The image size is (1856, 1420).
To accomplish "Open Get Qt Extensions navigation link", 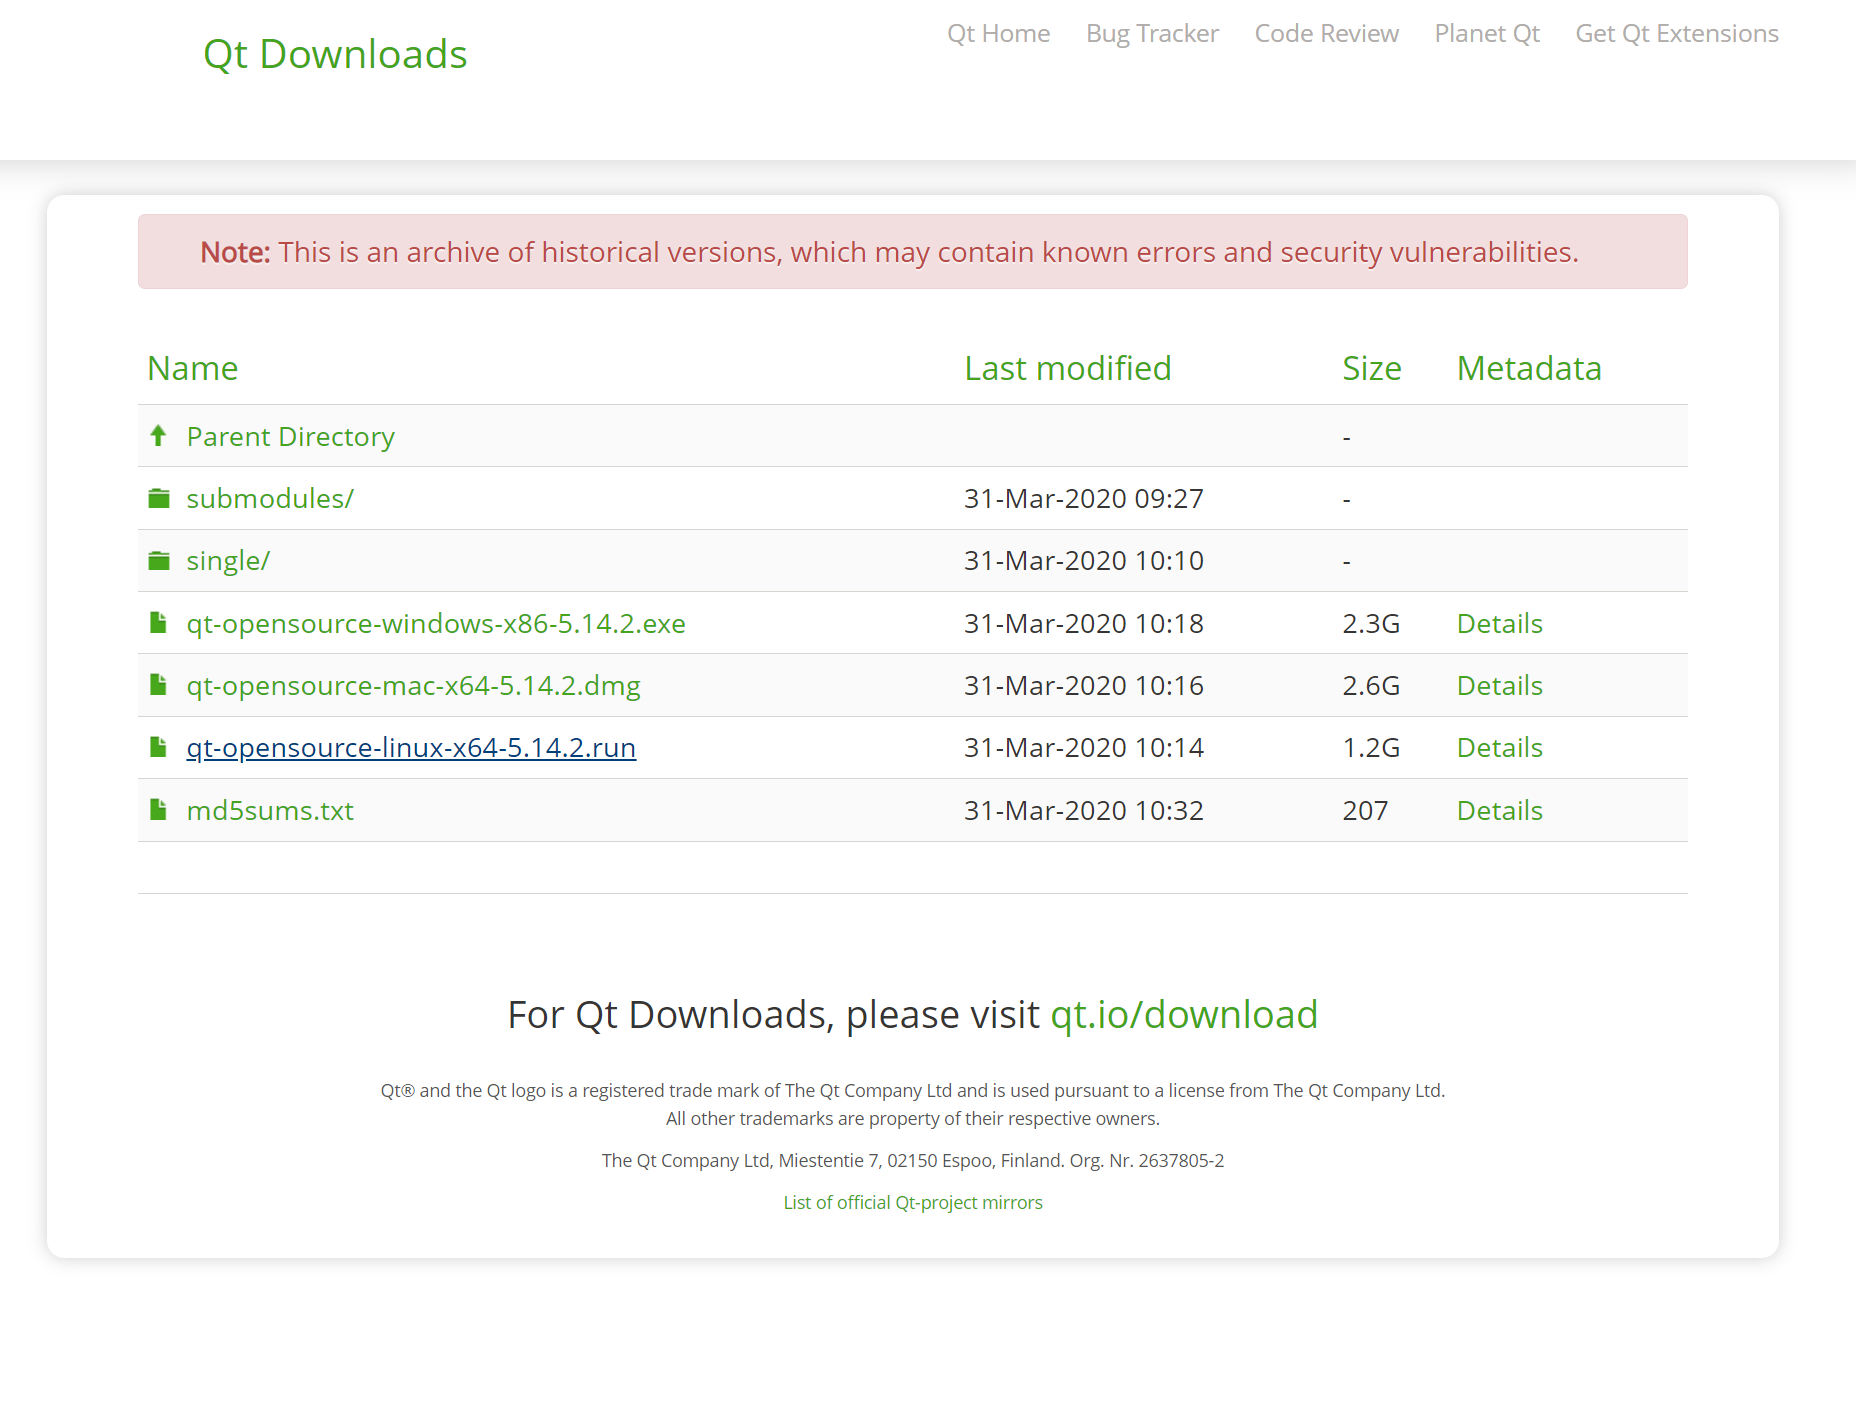I will tap(1677, 34).
